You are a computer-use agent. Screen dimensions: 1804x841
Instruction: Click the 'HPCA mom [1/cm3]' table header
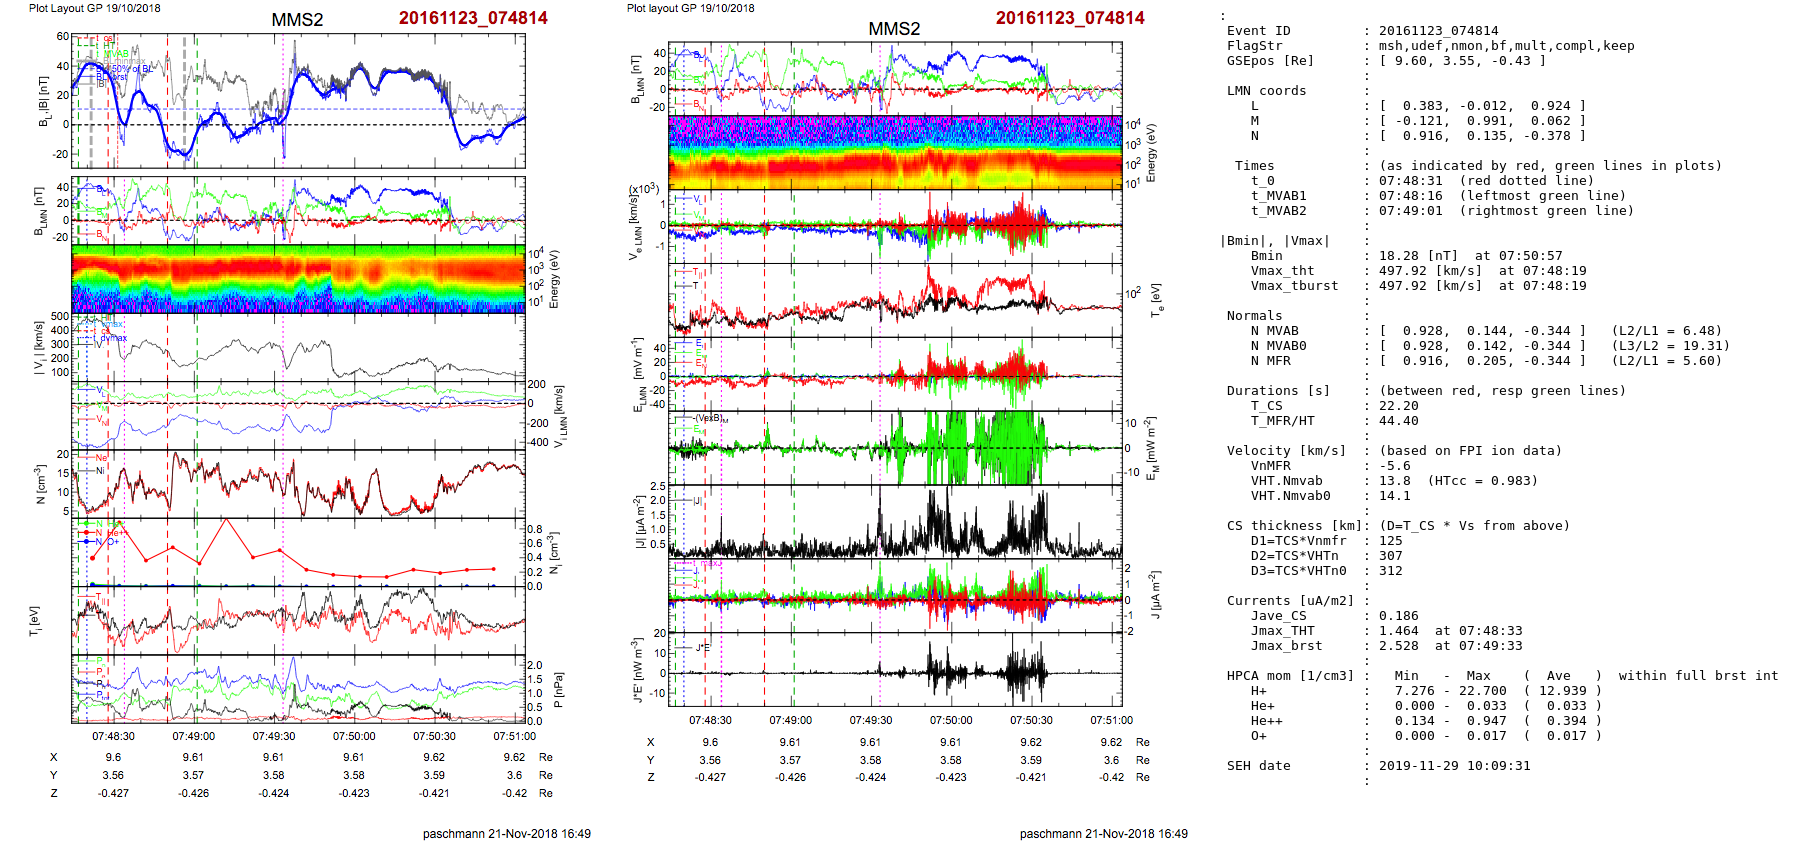pyautogui.click(x=1290, y=676)
